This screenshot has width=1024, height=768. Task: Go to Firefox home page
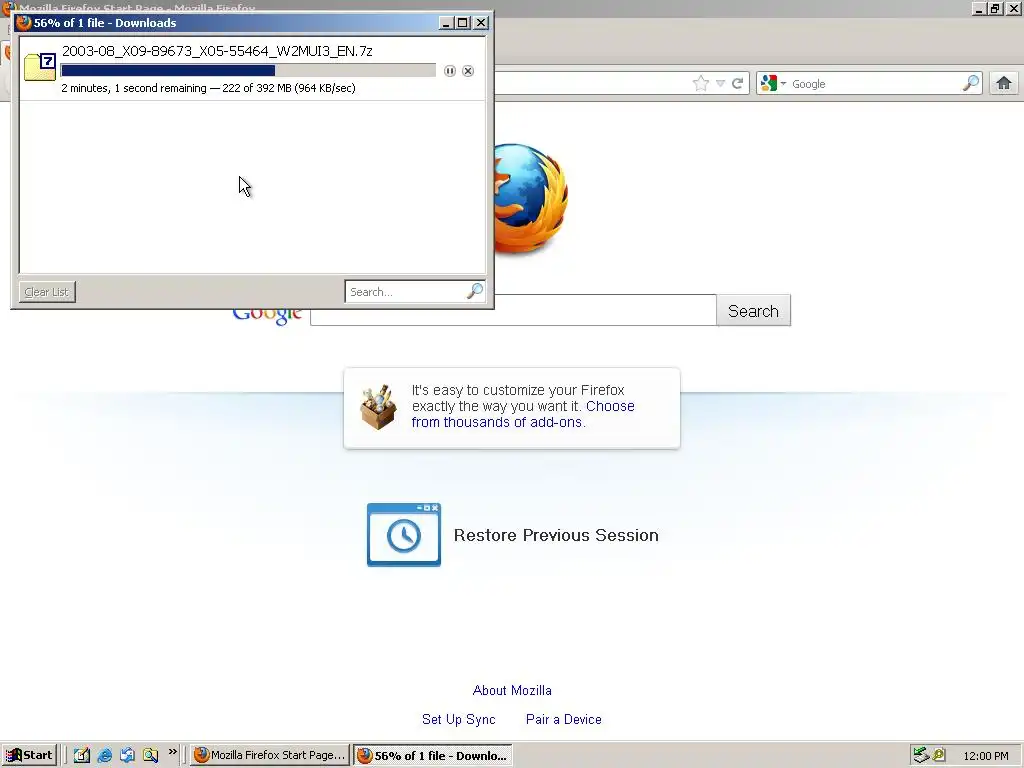tap(1004, 84)
